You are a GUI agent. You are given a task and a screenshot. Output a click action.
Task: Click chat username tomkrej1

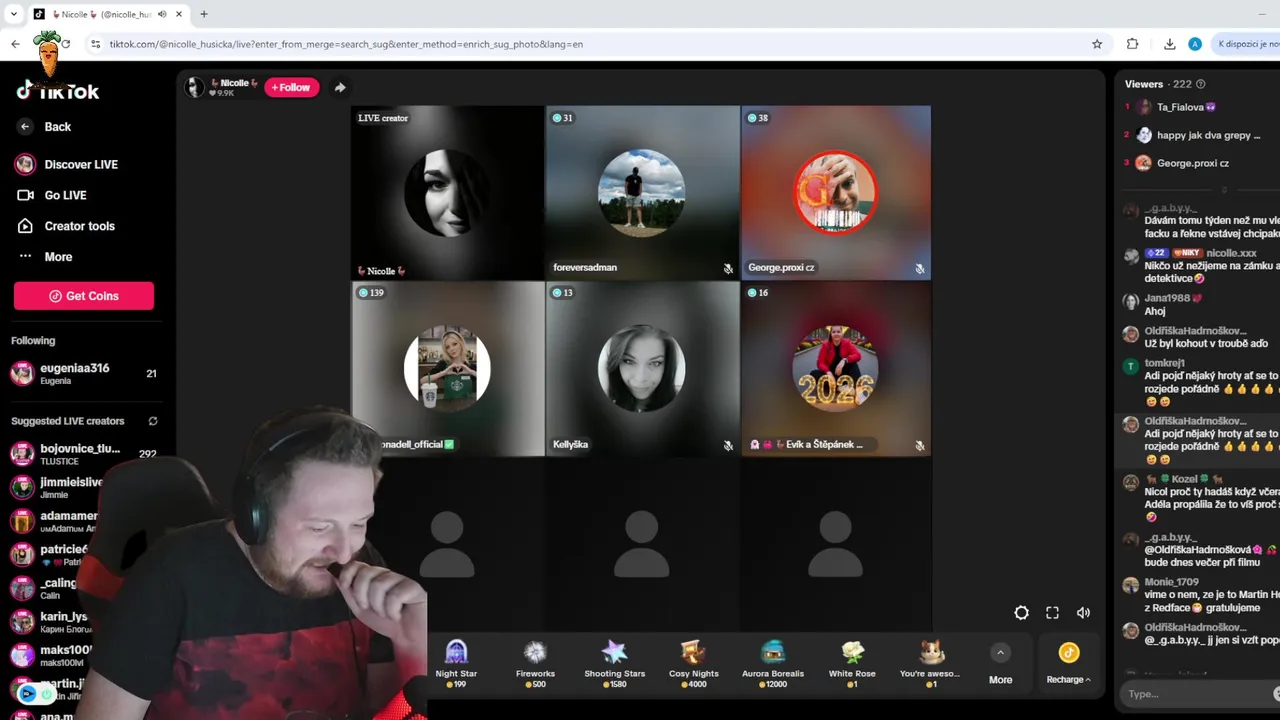coord(1165,363)
